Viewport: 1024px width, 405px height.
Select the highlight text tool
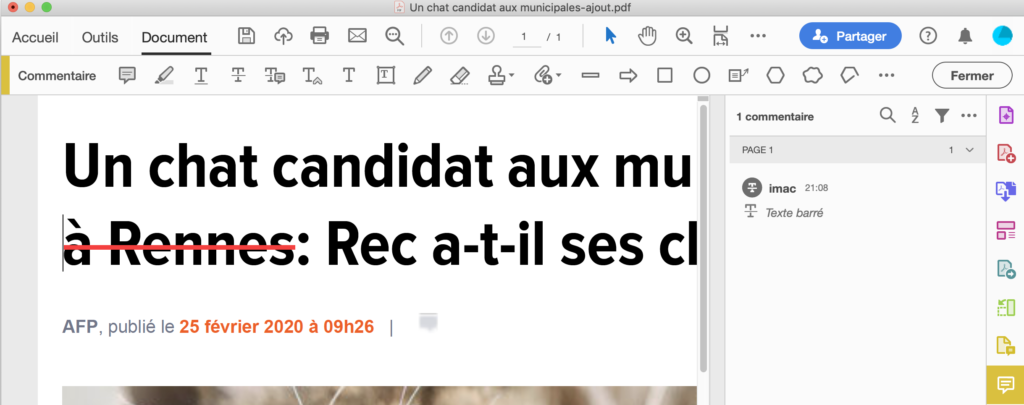coord(164,76)
